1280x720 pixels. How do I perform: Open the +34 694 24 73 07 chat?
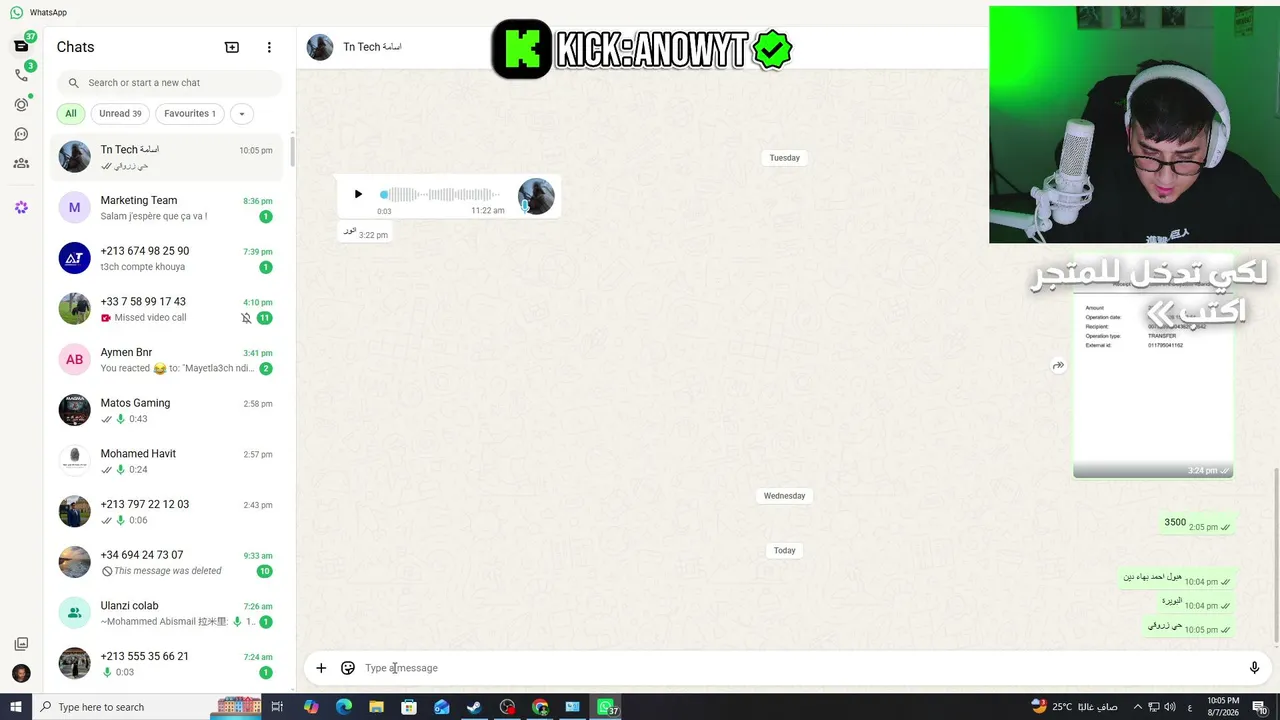click(x=167, y=562)
